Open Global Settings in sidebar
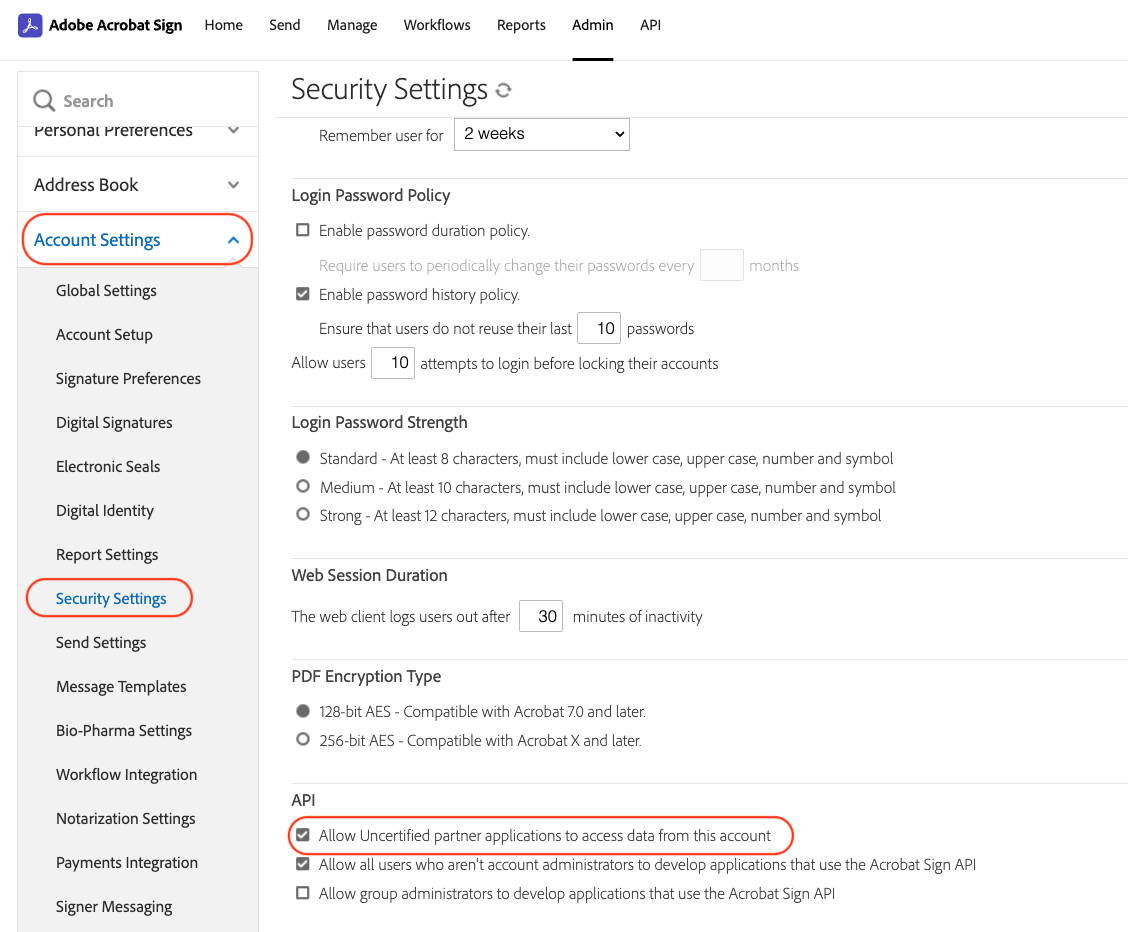The width and height of the screenshot is (1128, 932). (x=106, y=291)
